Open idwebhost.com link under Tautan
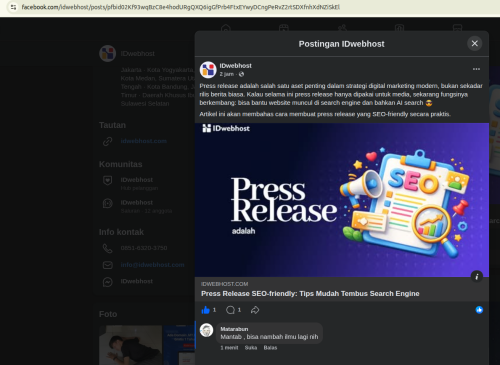This screenshot has width=500, height=365. [x=143, y=141]
